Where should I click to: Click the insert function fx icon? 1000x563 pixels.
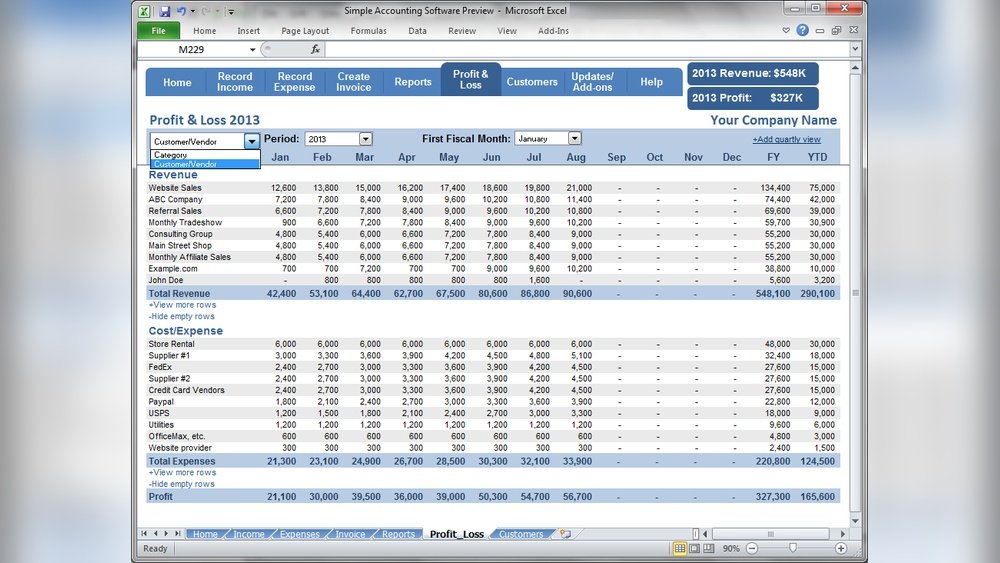315,49
